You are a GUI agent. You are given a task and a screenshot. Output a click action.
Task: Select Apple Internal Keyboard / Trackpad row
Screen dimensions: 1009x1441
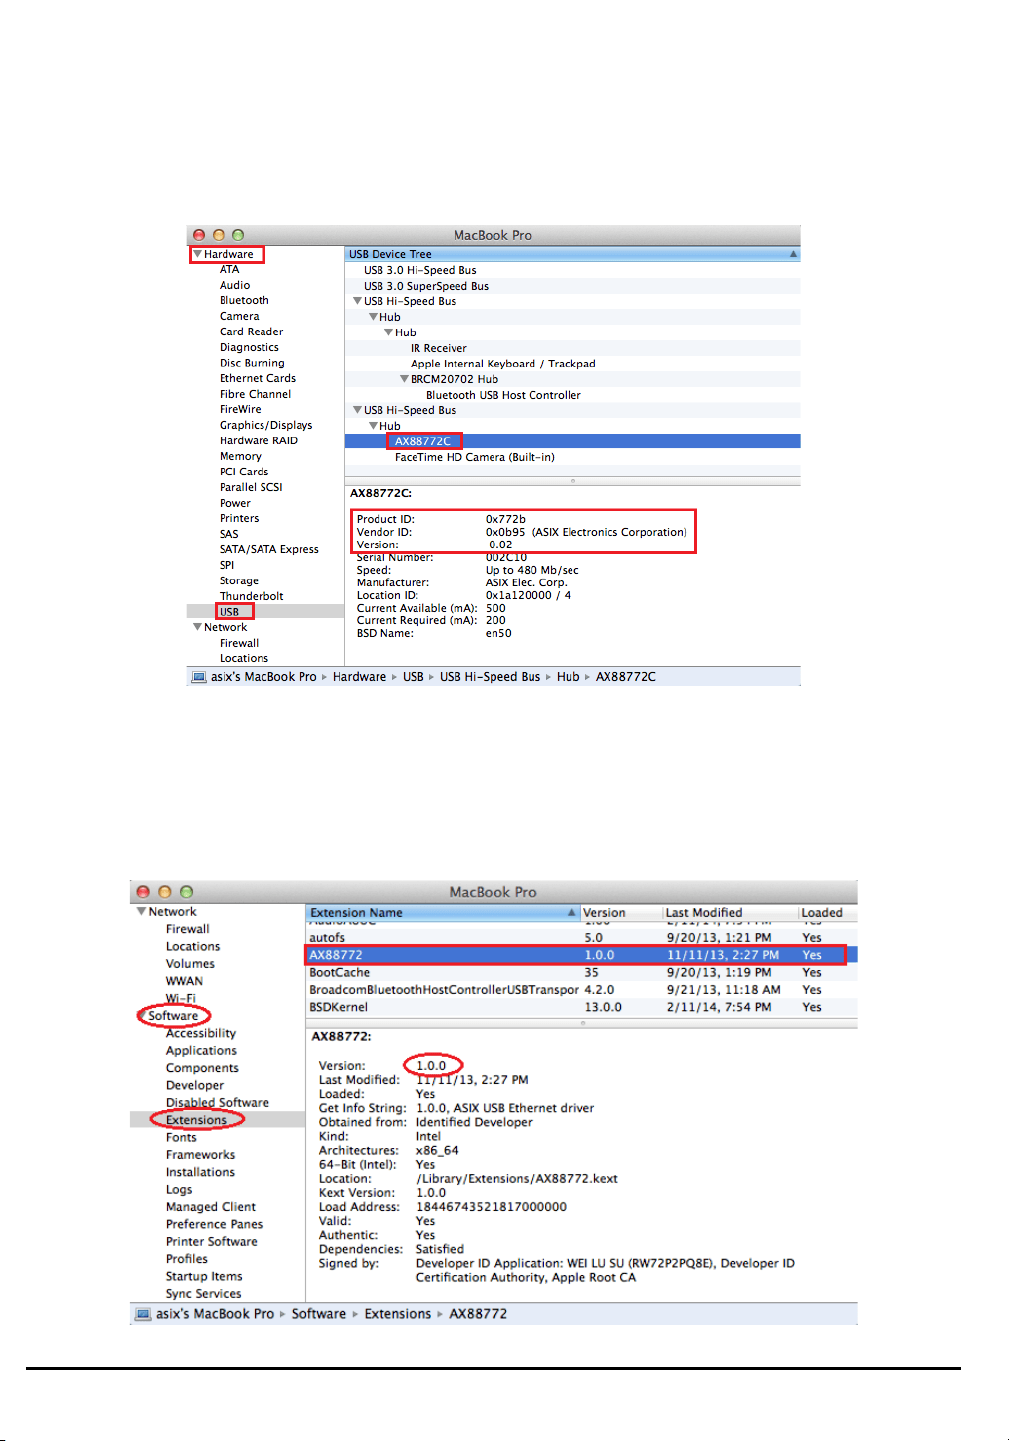click(x=572, y=364)
